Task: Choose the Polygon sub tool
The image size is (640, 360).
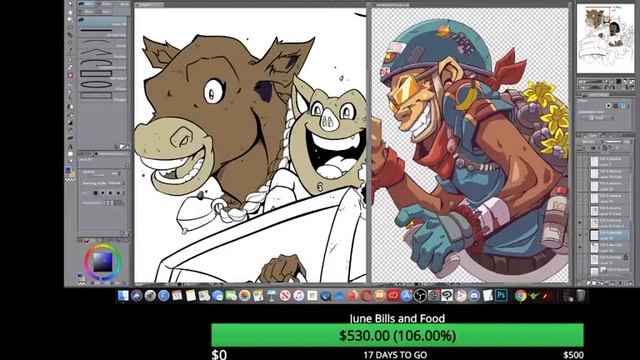Action: 103,96
